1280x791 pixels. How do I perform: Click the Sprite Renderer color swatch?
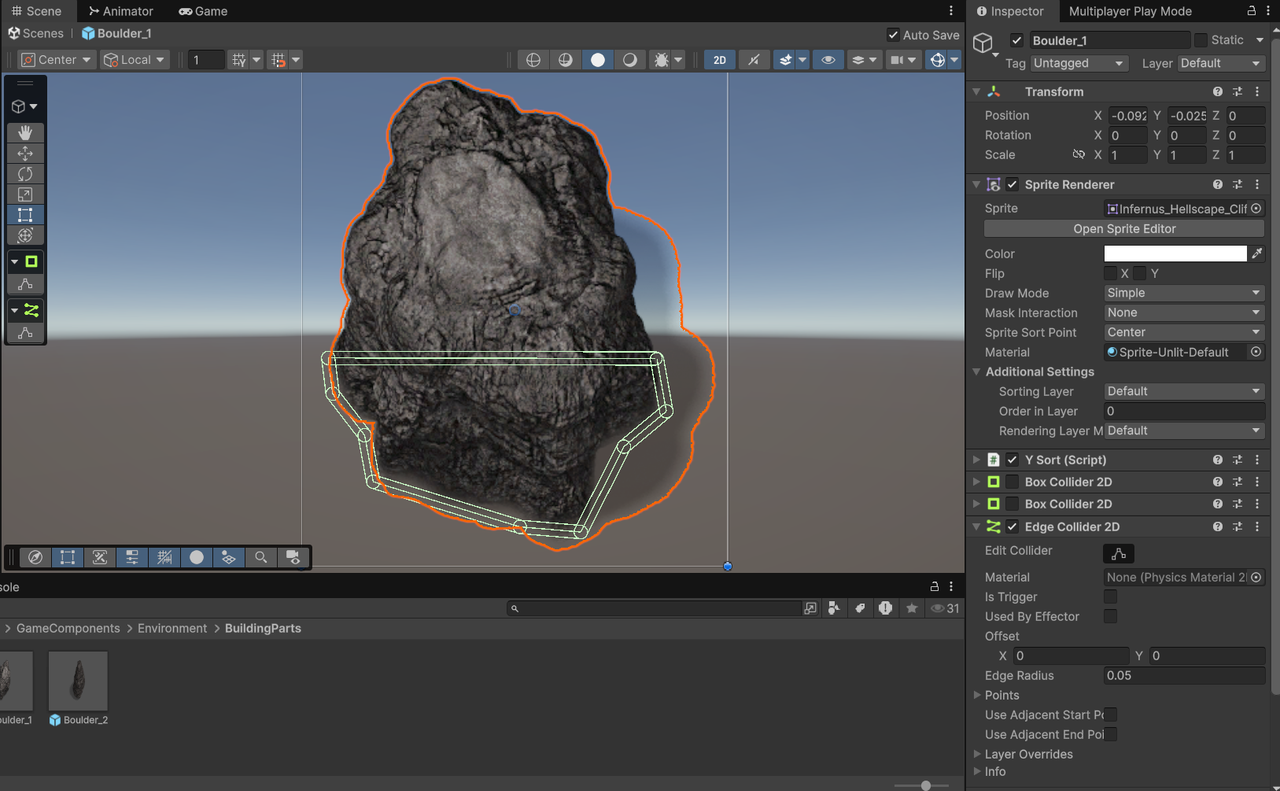point(1175,254)
